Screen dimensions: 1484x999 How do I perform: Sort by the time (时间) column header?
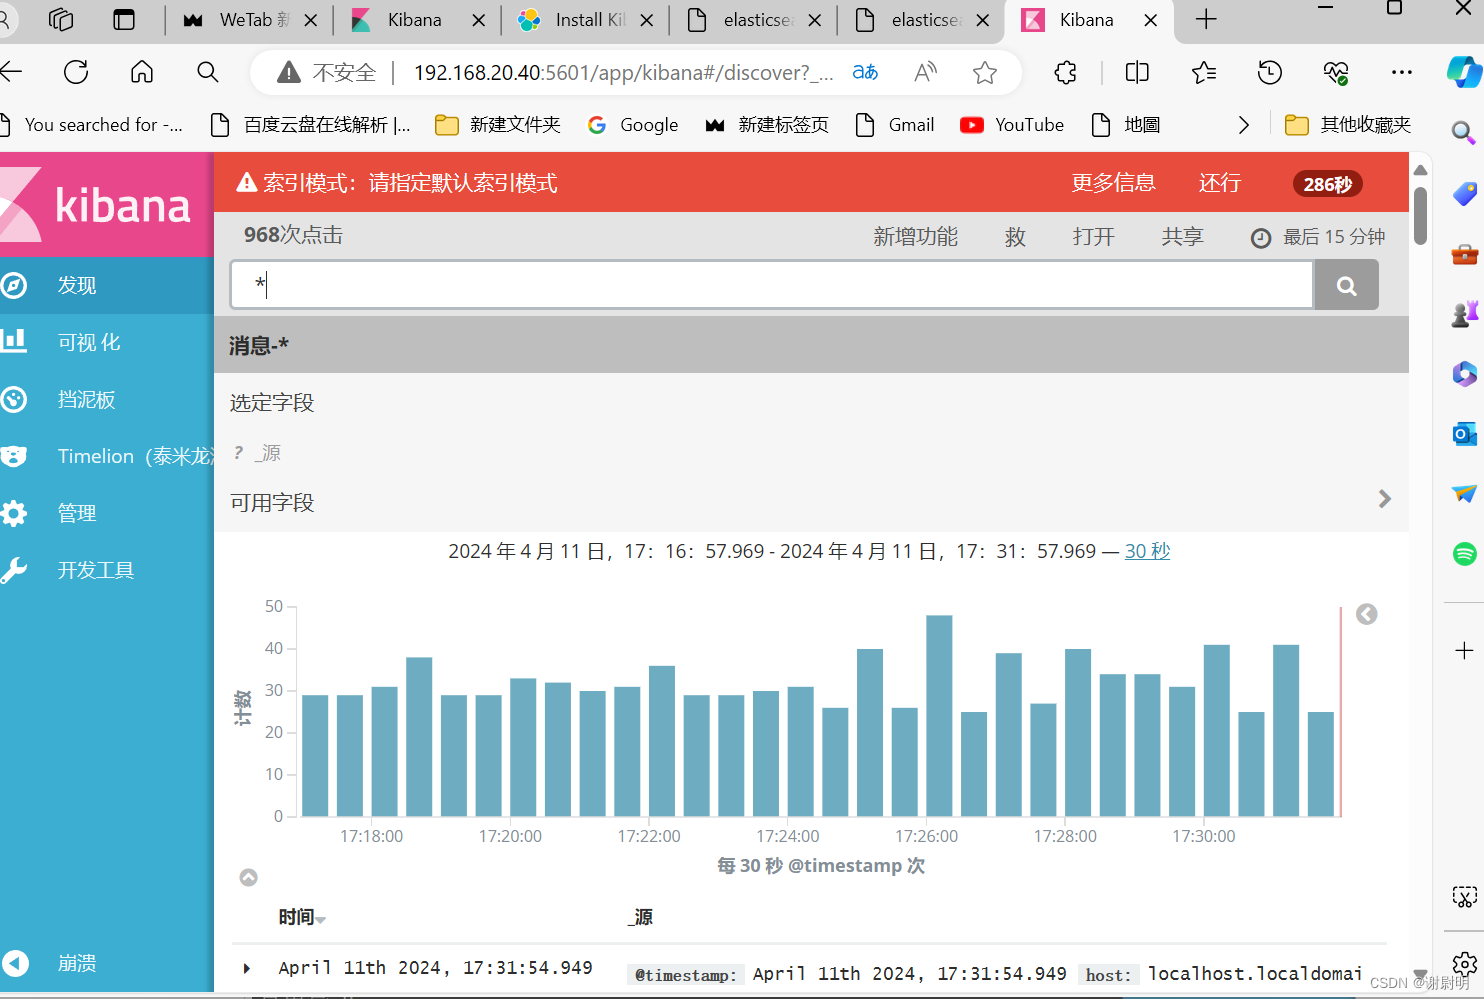pos(302,917)
